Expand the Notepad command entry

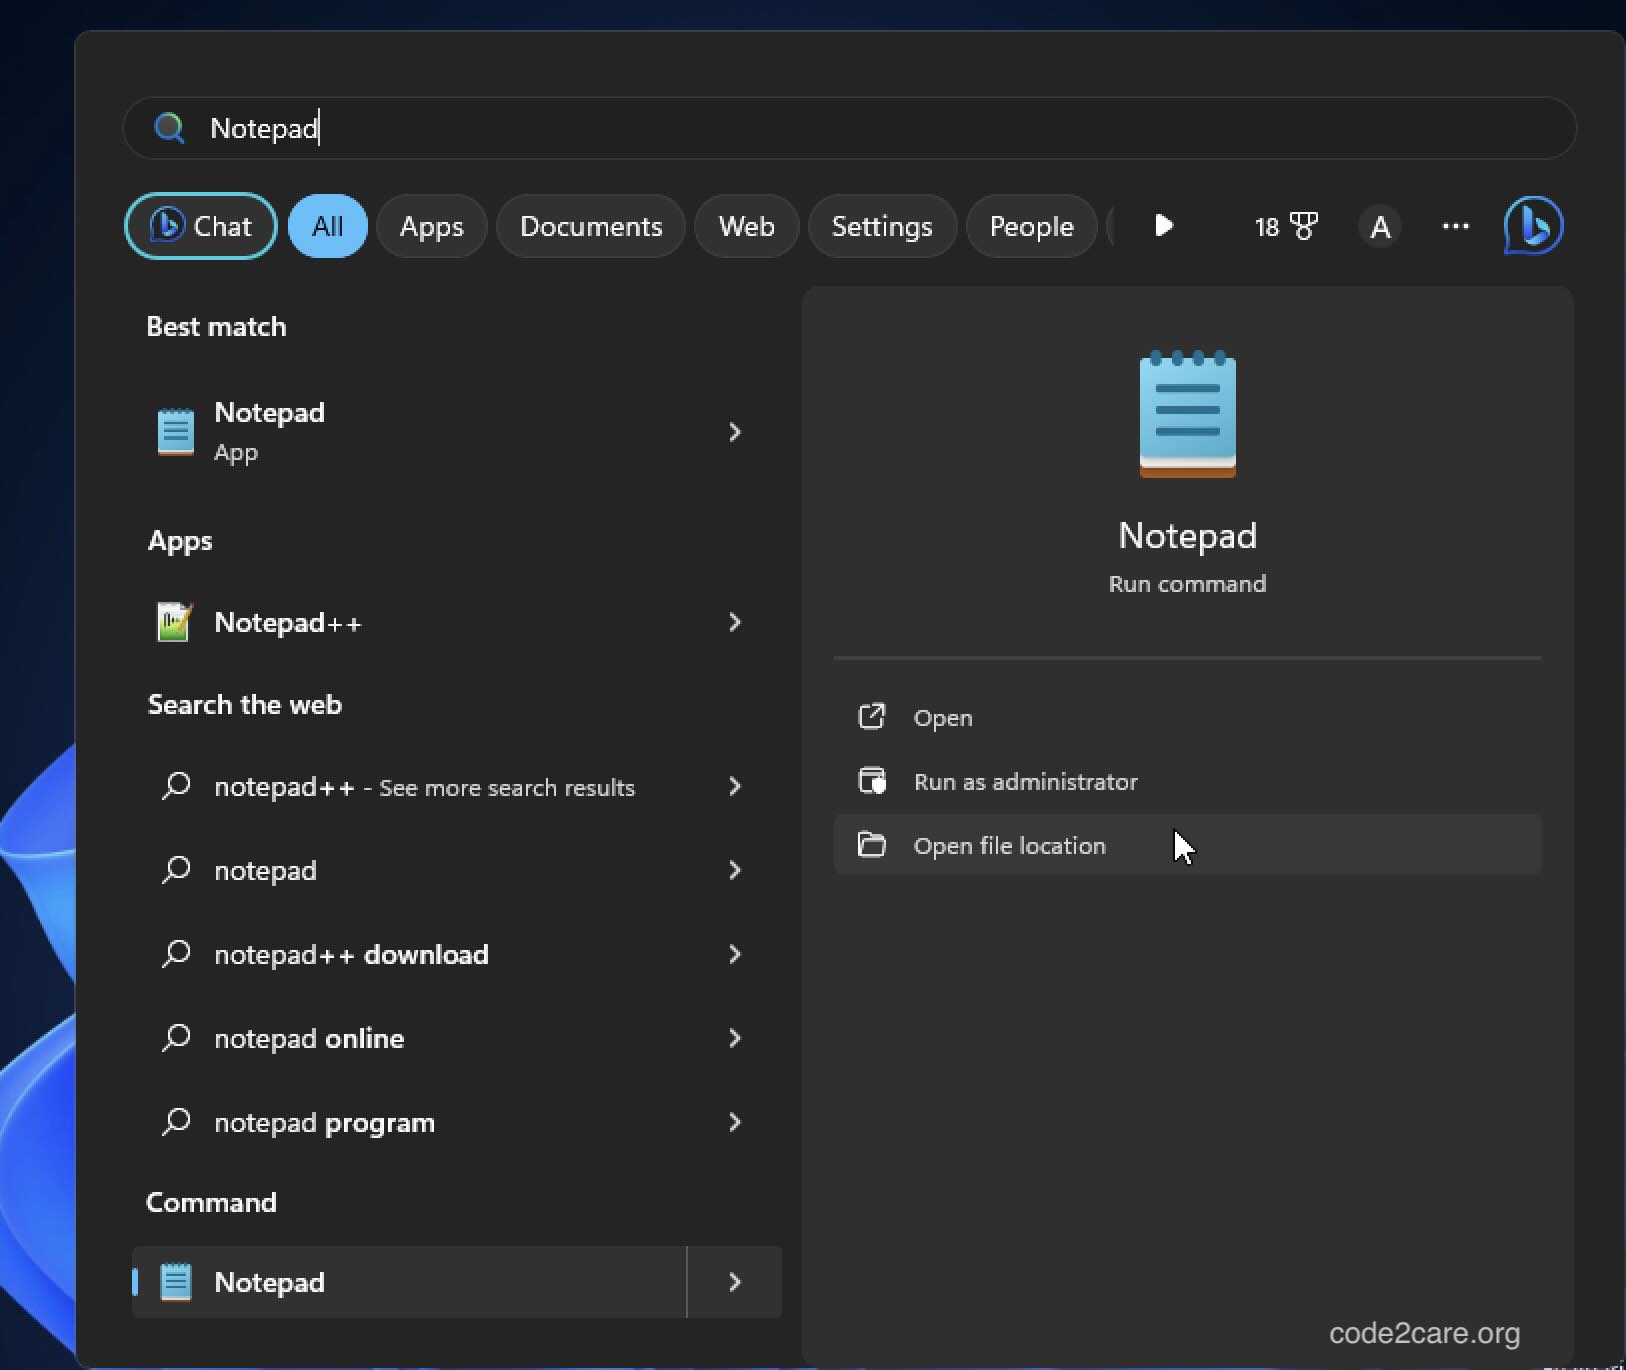pos(735,1281)
